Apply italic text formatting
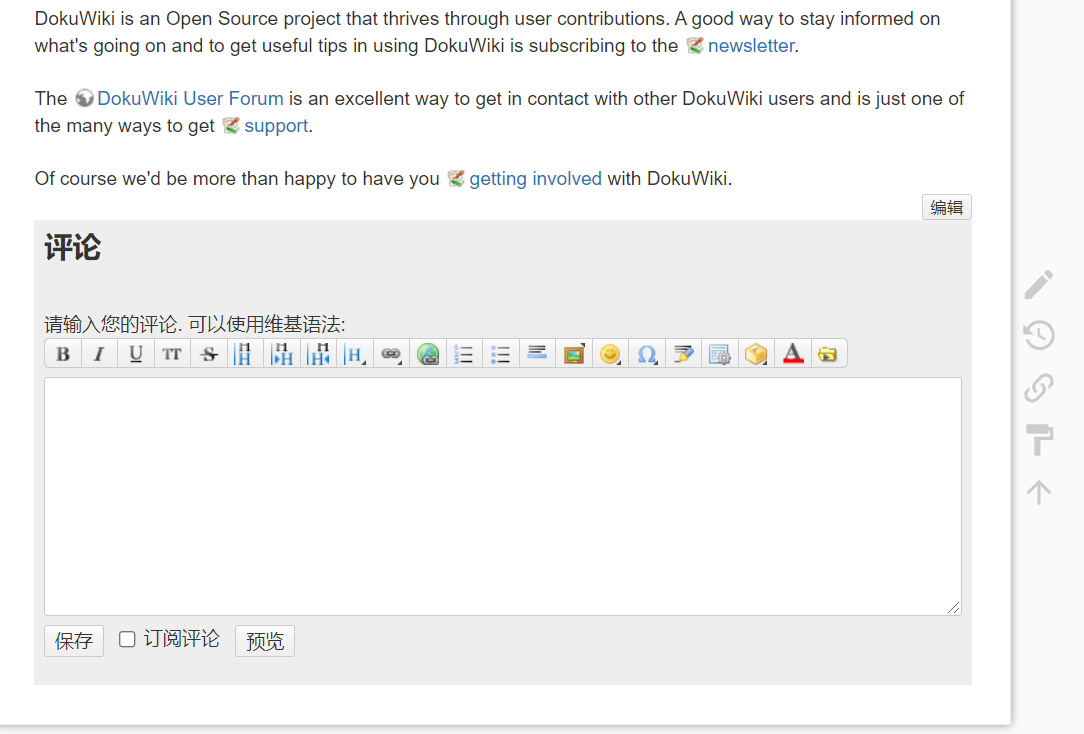The image size is (1084, 734). click(x=100, y=354)
